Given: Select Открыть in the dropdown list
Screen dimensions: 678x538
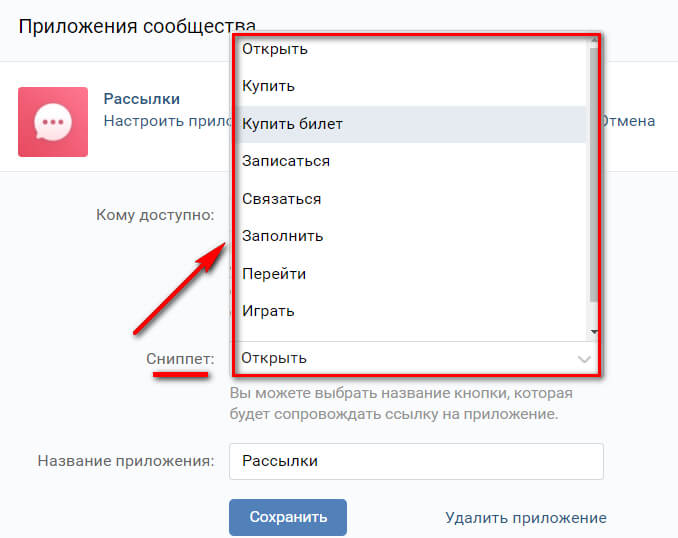Looking at the screenshot, I should click(x=275, y=49).
